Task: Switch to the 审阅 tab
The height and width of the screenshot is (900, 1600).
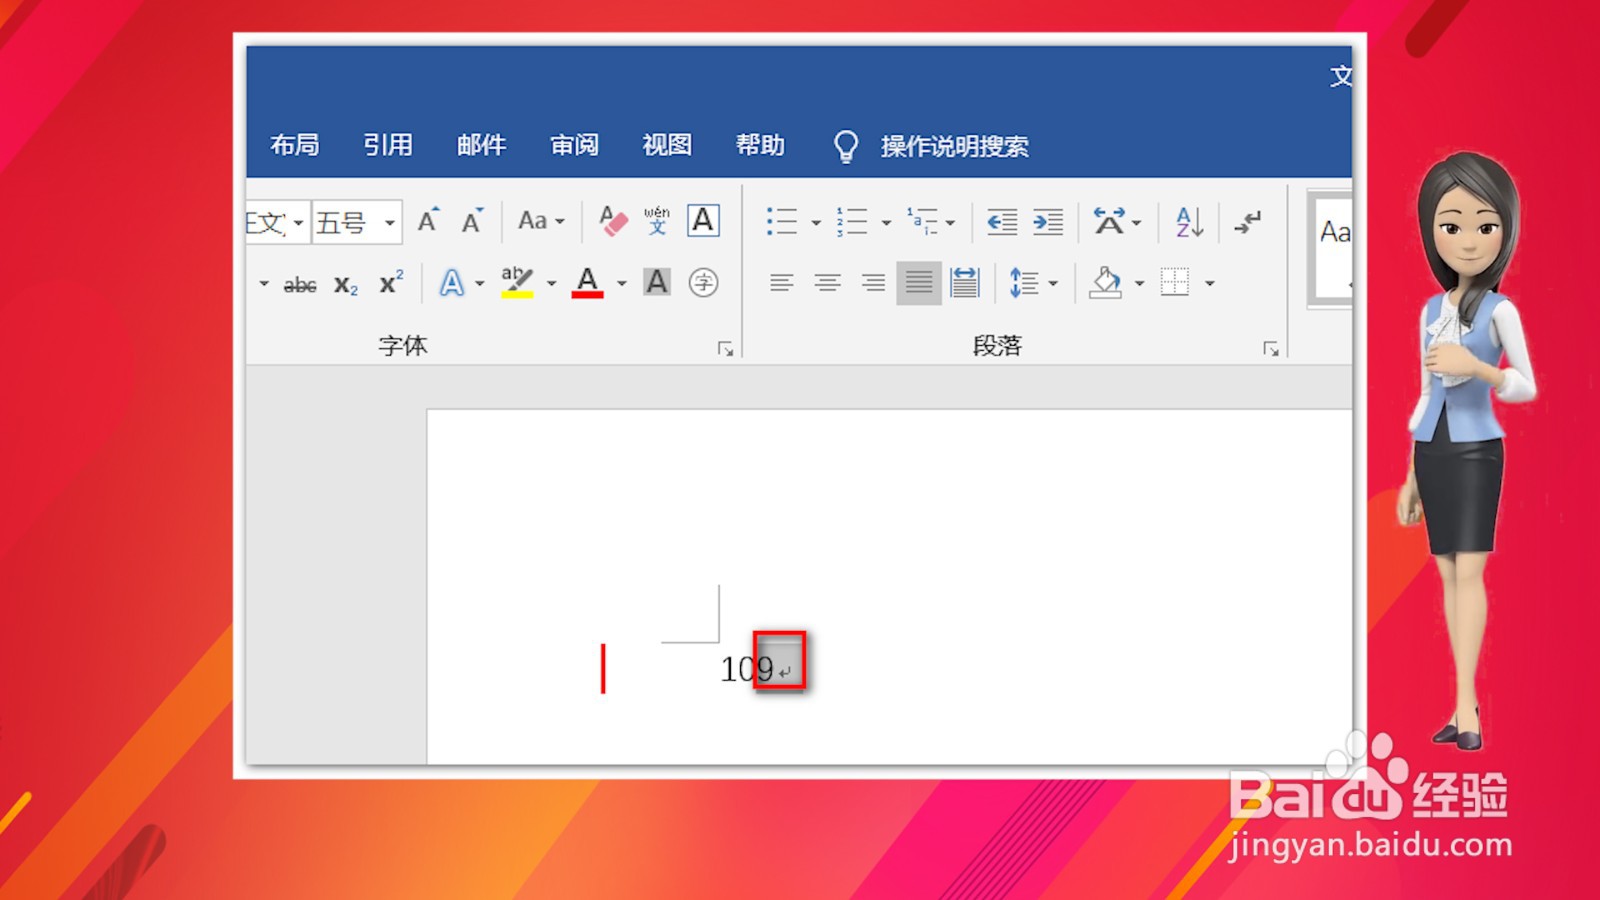Action: pos(575,146)
